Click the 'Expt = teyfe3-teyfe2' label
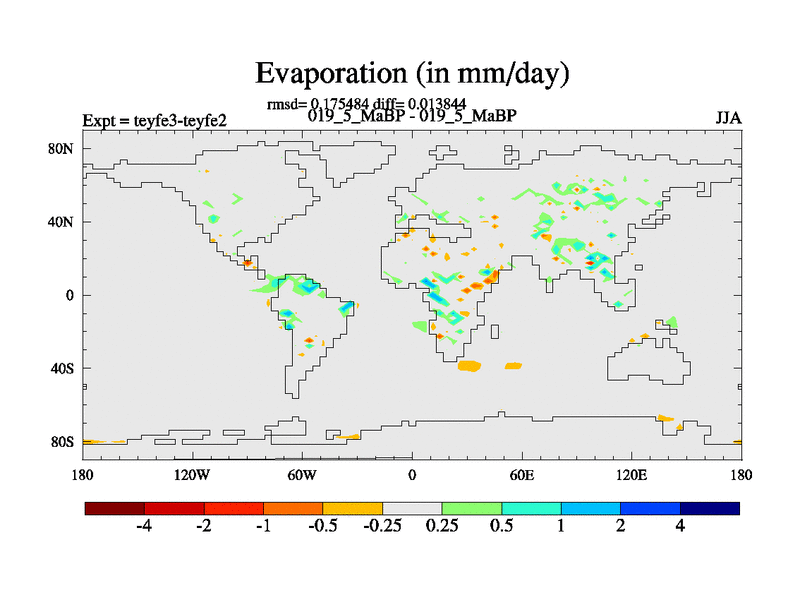Image resolution: width=800 pixels, height=600 pixels. pos(154,121)
